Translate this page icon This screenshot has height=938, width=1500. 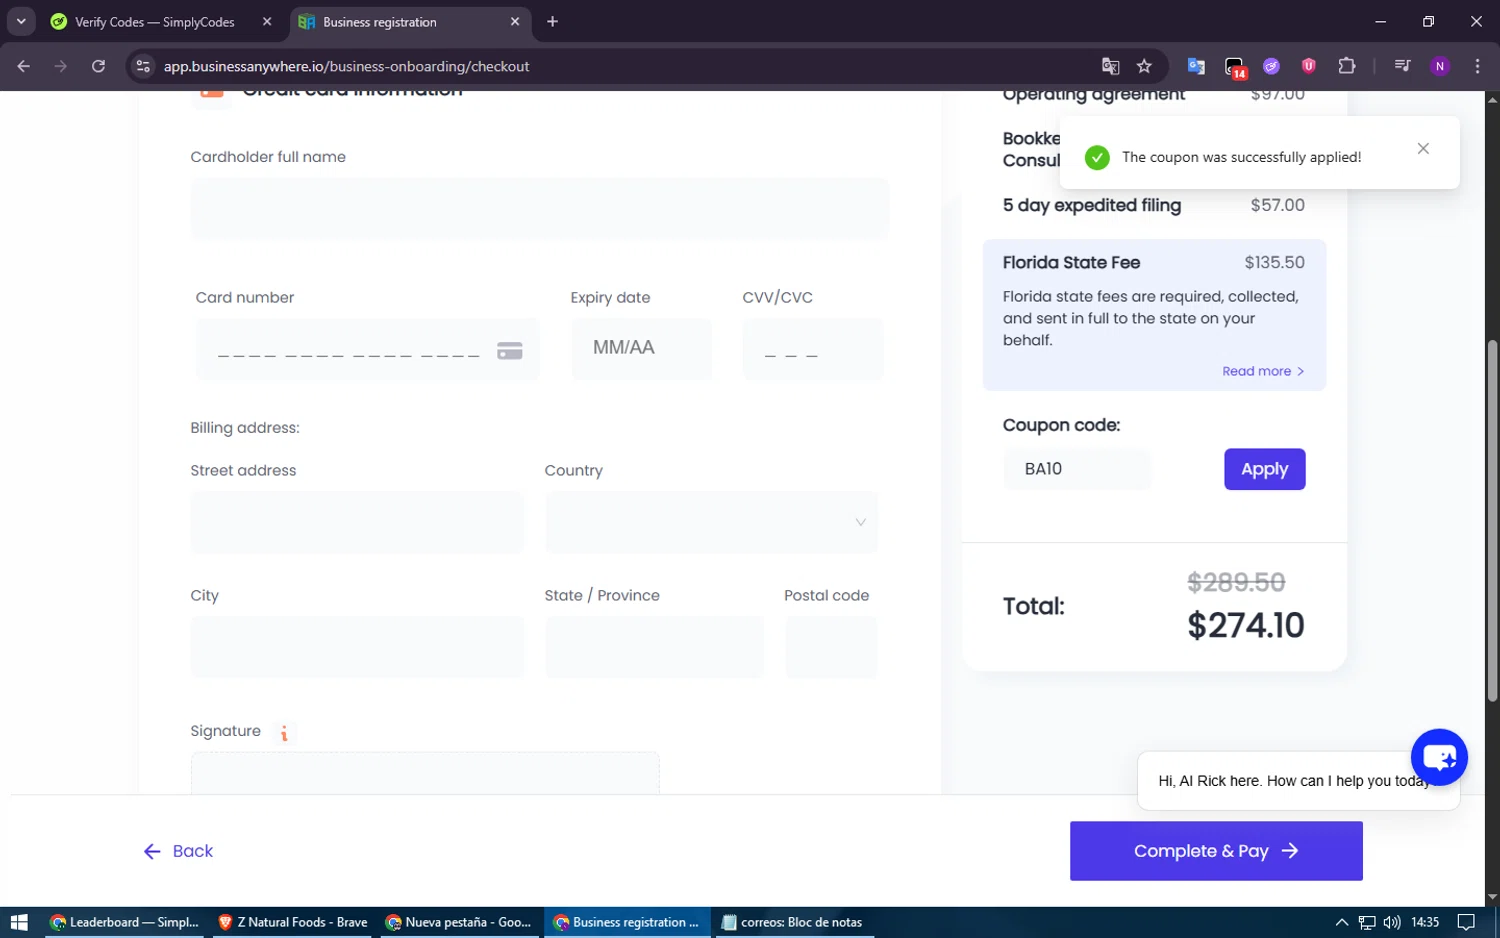1110,66
